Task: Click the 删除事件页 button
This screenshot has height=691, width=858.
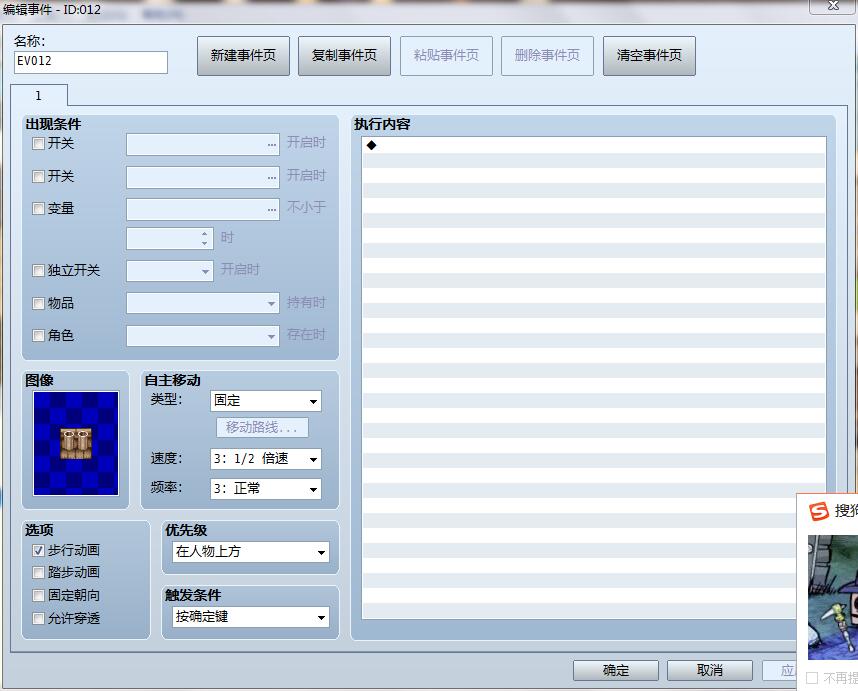Action: [x=547, y=56]
